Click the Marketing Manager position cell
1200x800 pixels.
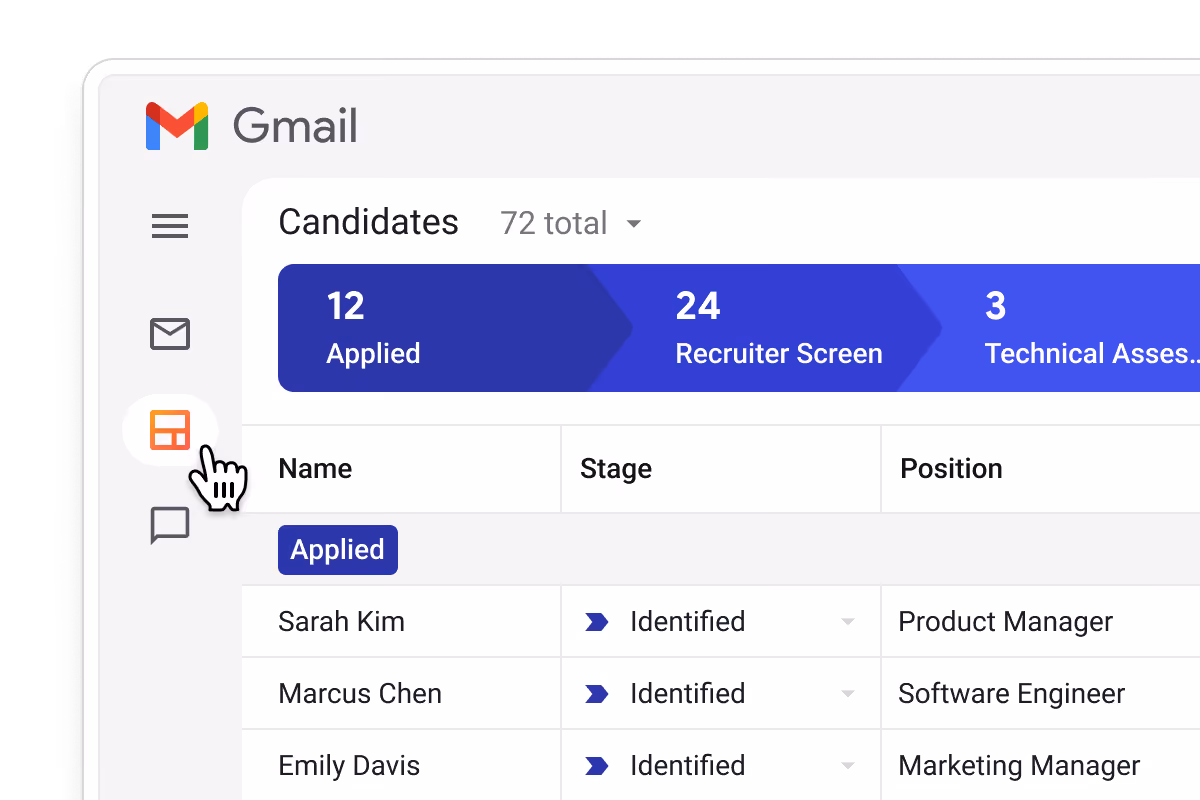coord(1041,765)
